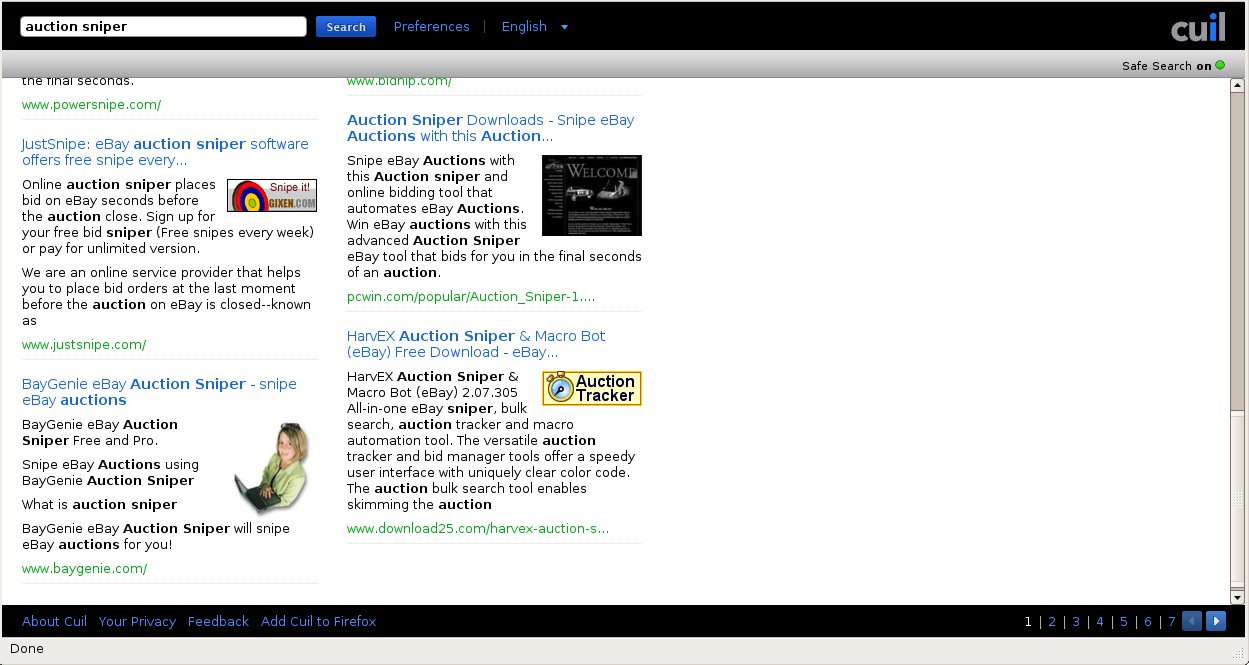Image resolution: width=1249 pixels, height=665 pixels.
Task: Visit www.bidnip.com URL
Action: pyautogui.click(x=399, y=81)
